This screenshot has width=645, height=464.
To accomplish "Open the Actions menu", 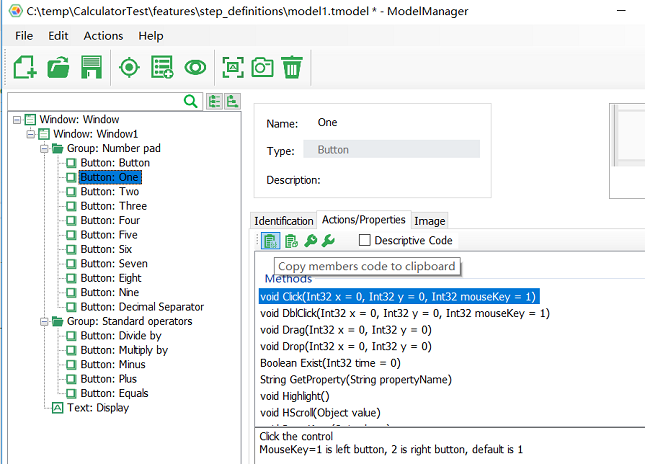I will point(103,36).
